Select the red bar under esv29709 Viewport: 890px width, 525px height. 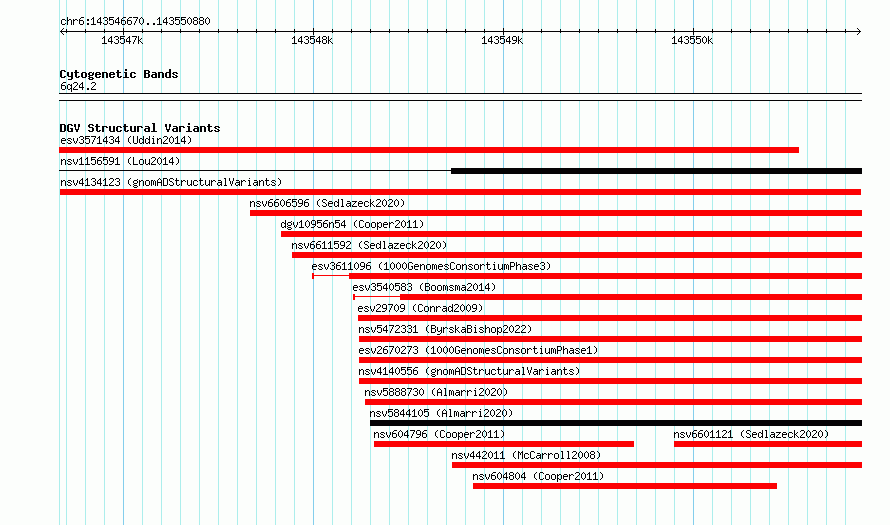[x=610, y=318]
